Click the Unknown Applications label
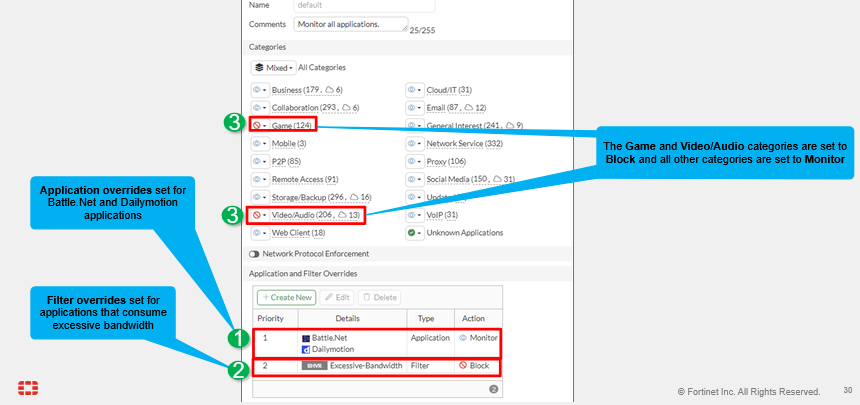 465,233
